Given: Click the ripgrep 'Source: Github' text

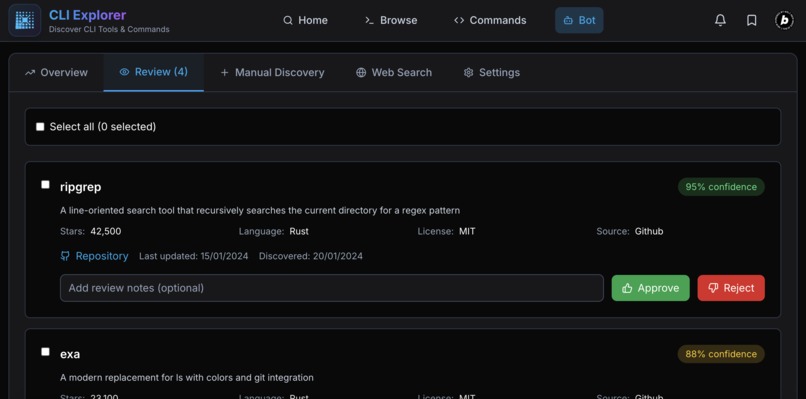Looking at the screenshot, I should (630, 231).
